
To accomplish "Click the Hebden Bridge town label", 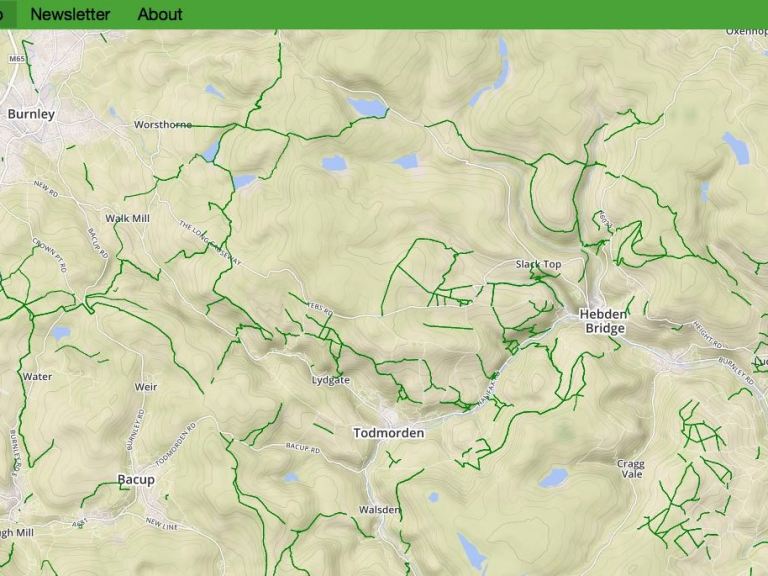I will pos(604,321).
